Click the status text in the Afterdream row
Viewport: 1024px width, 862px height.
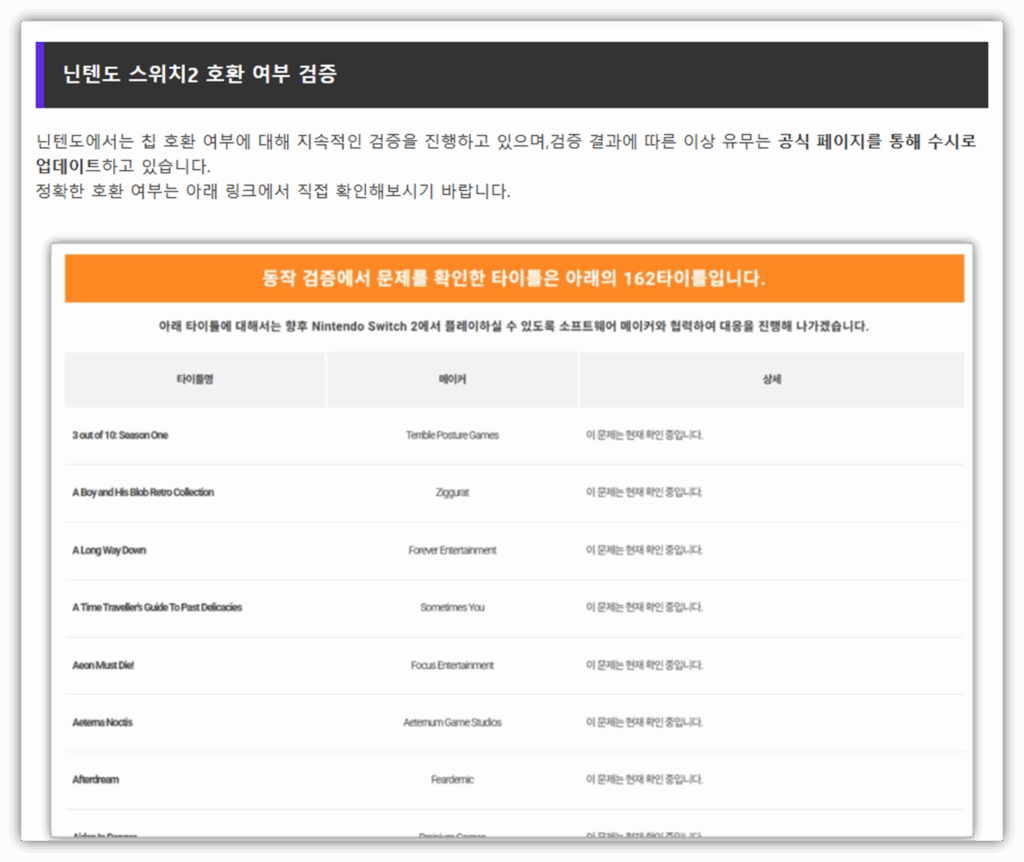[x=644, y=779]
